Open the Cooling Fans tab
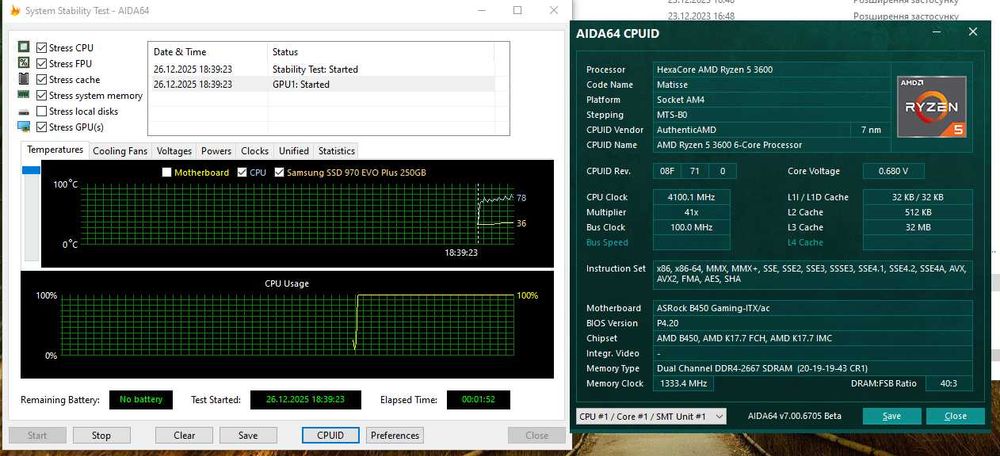Viewport: 1000px width, 456px height. tap(120, 151)
